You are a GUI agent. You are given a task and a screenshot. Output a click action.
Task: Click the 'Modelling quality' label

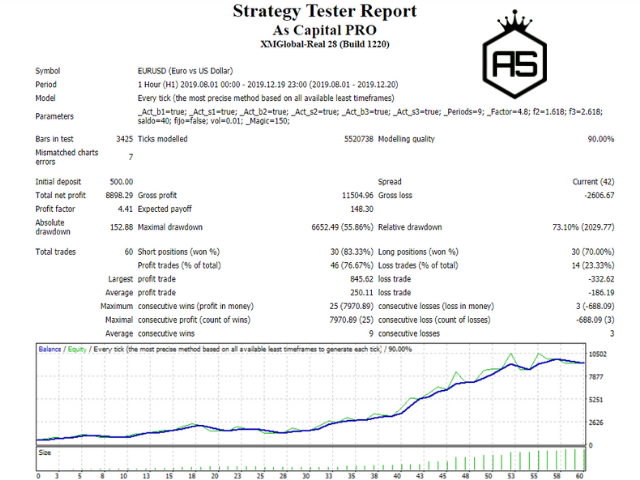click(406, 139)
